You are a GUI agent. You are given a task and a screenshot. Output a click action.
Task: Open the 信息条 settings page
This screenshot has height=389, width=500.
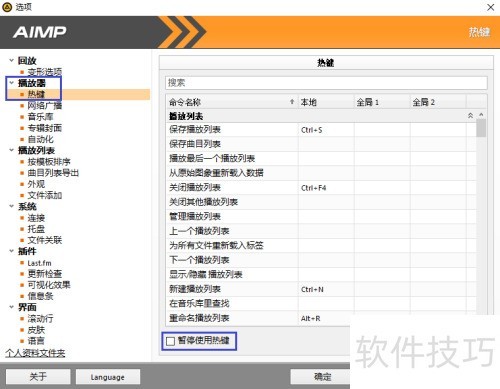40,296
